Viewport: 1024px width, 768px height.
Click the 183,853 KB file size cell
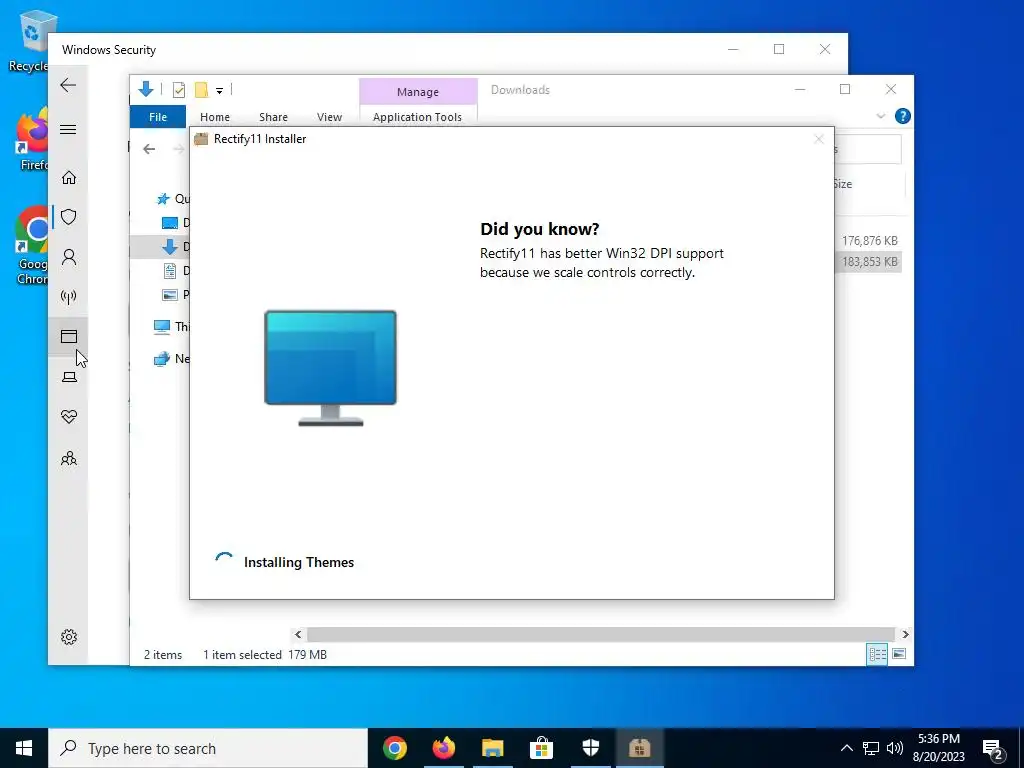869,262
